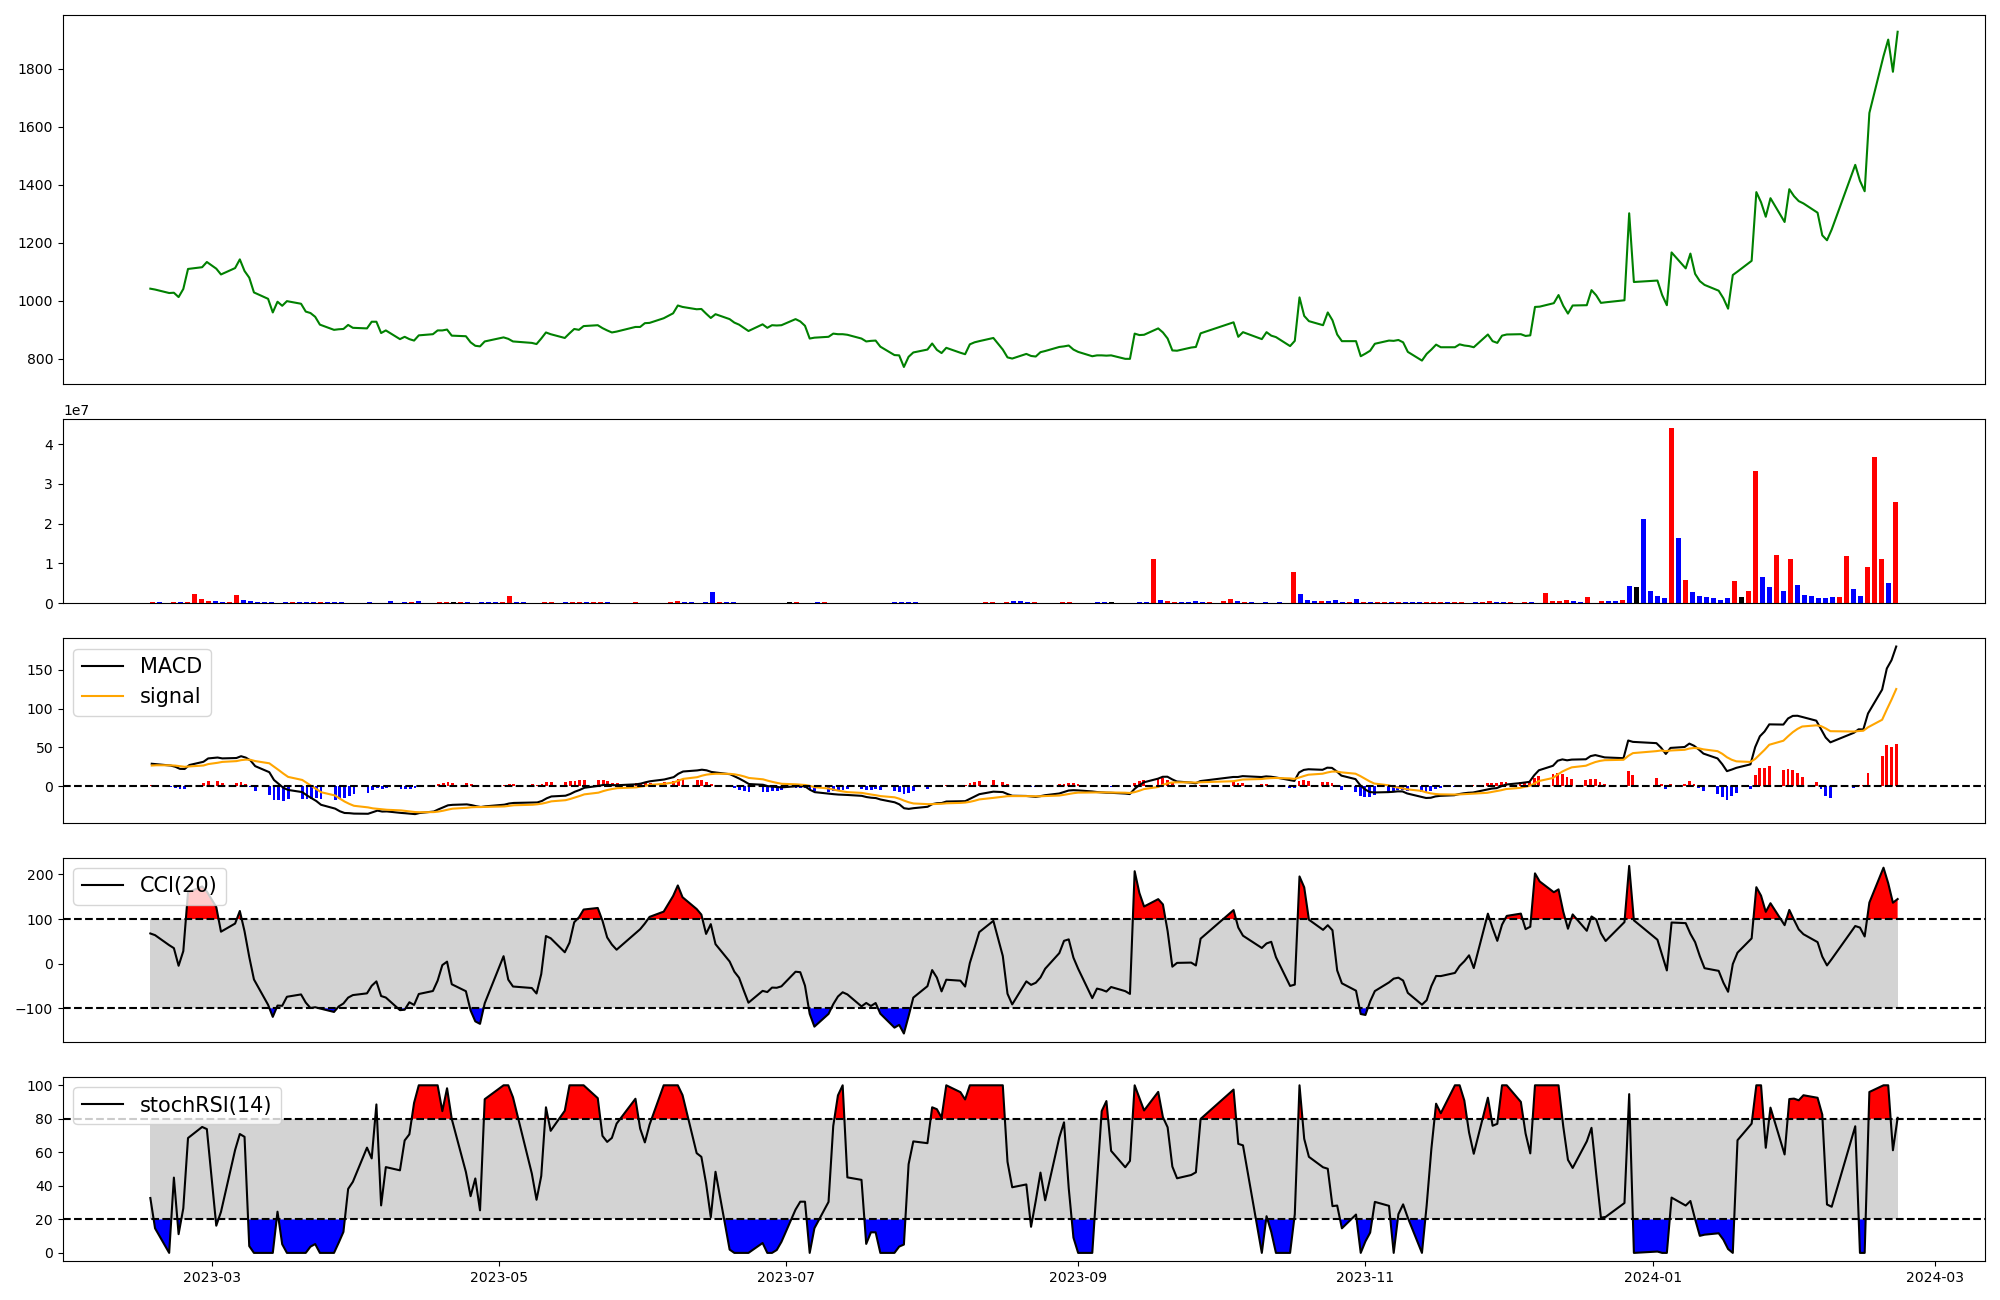Screen dimensions: 2000x1300
Task: Click the black MACD line swatch in legend
Action: coord(102,666)
